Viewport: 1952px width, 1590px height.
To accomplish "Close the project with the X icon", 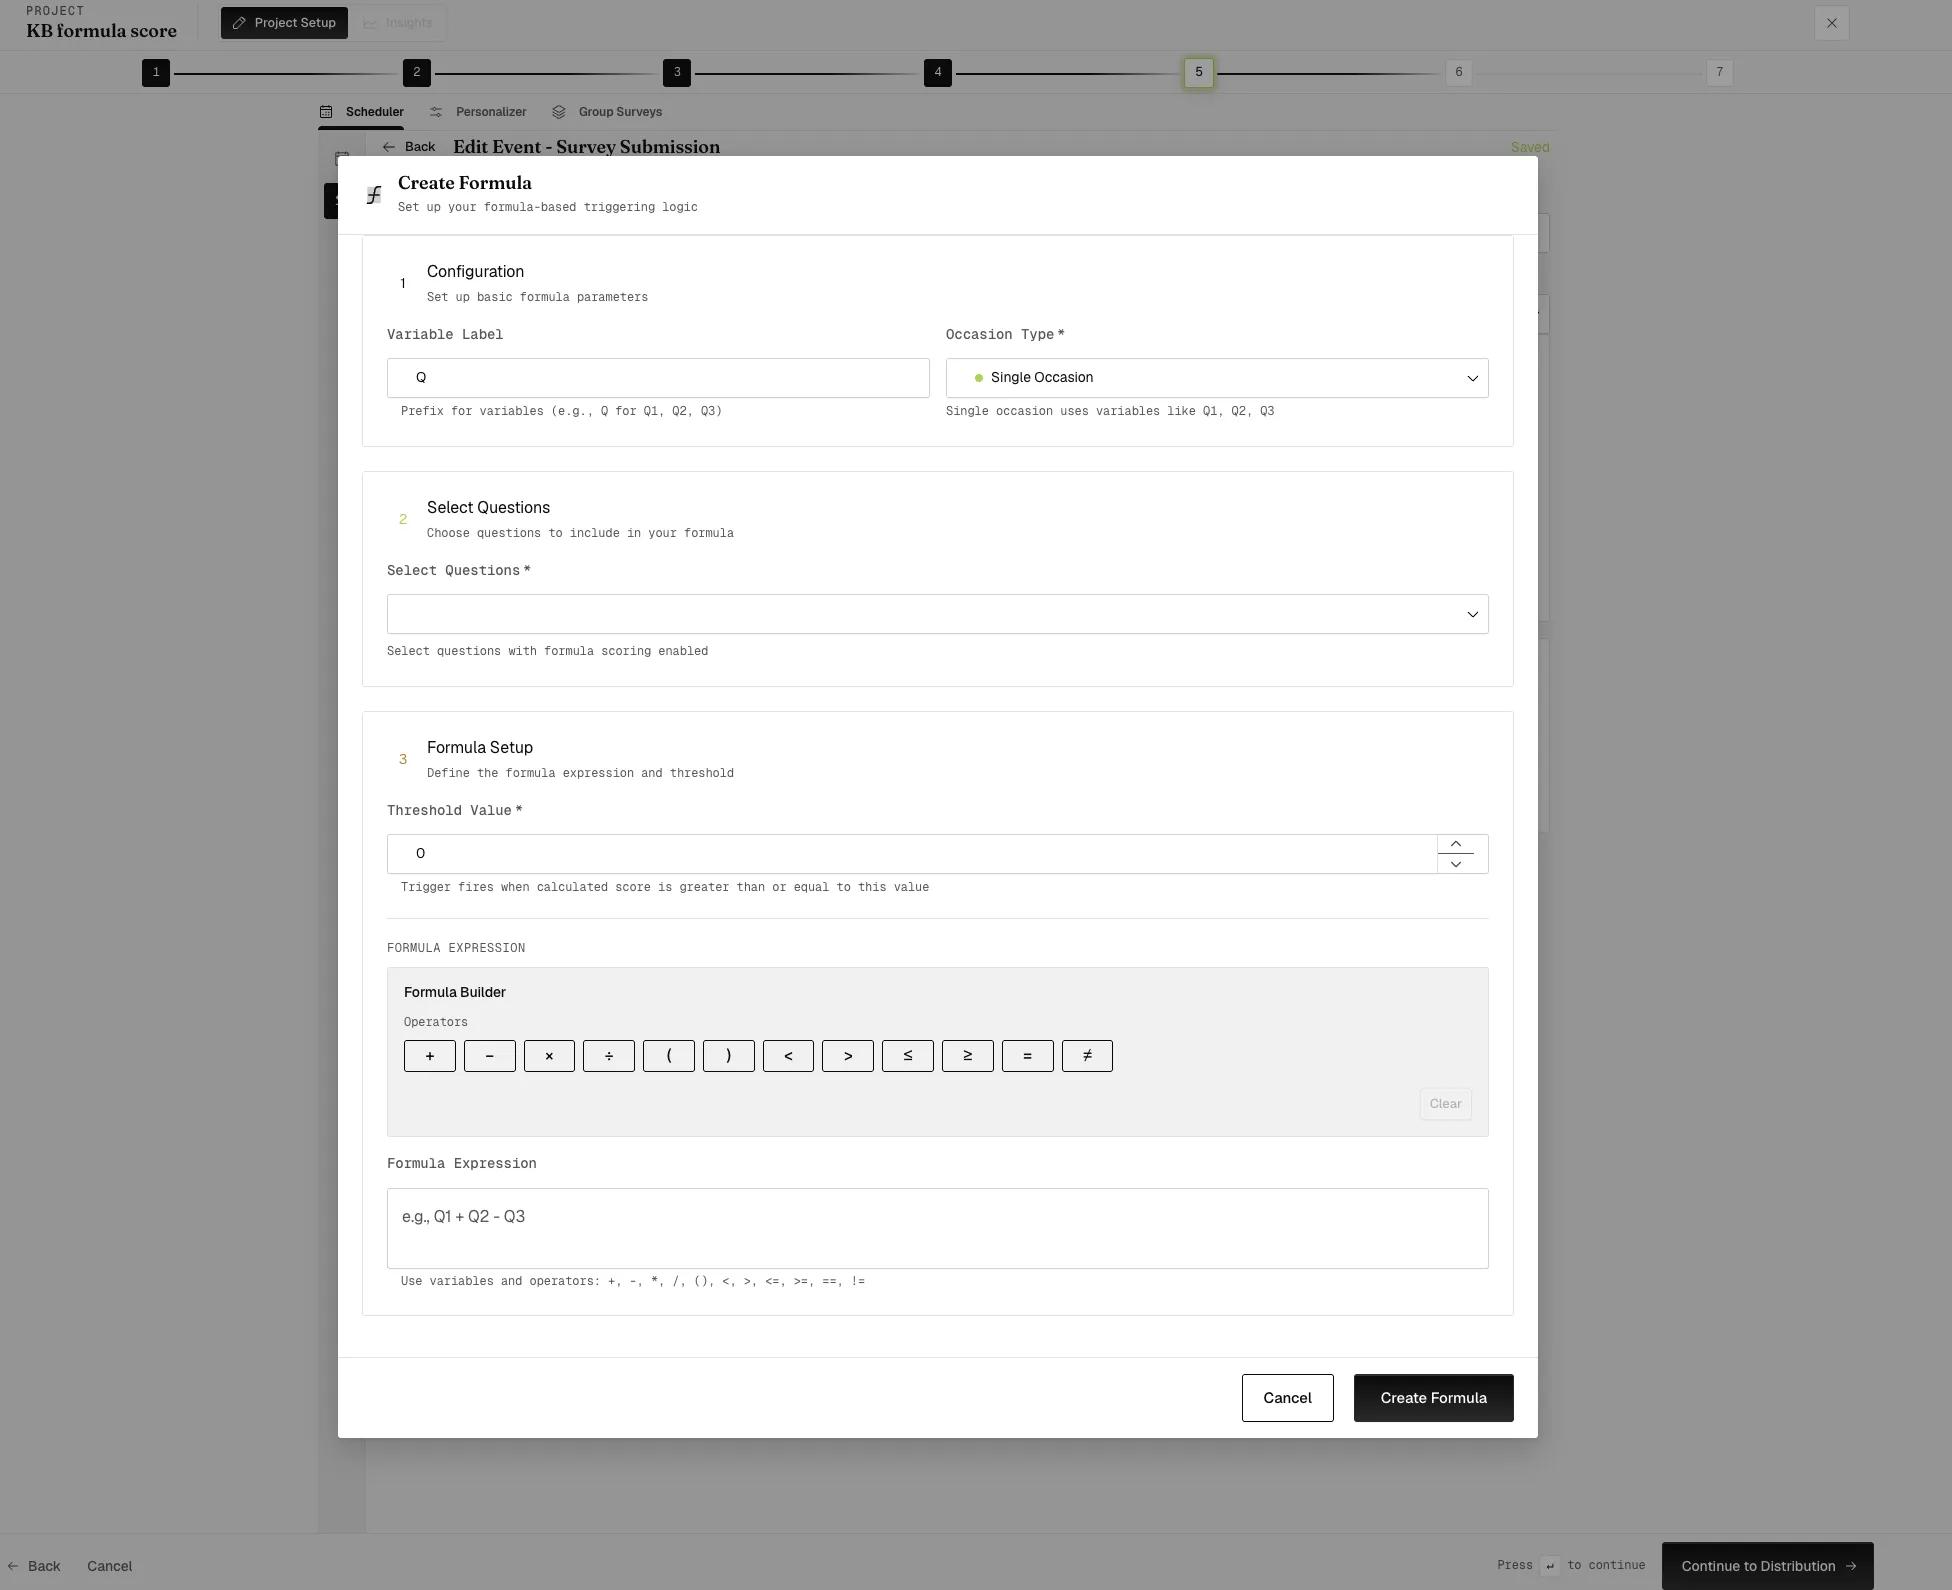I will click(x=1832, y=23).
